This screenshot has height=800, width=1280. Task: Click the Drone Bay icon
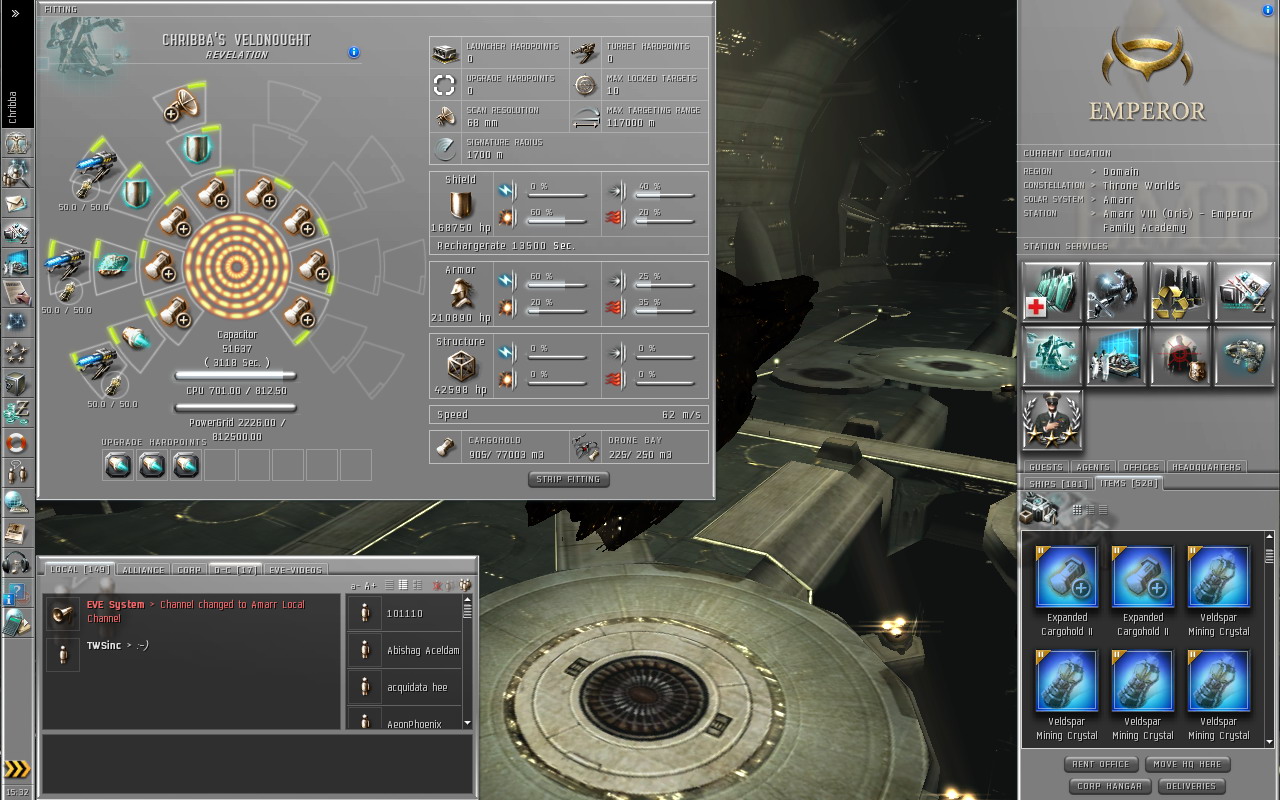585,447
